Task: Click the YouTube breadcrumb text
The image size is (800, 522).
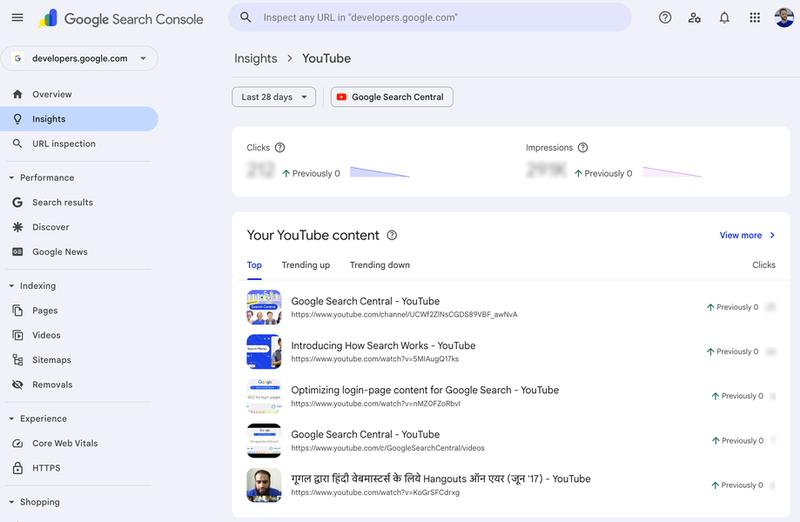Action: point(327,59)
